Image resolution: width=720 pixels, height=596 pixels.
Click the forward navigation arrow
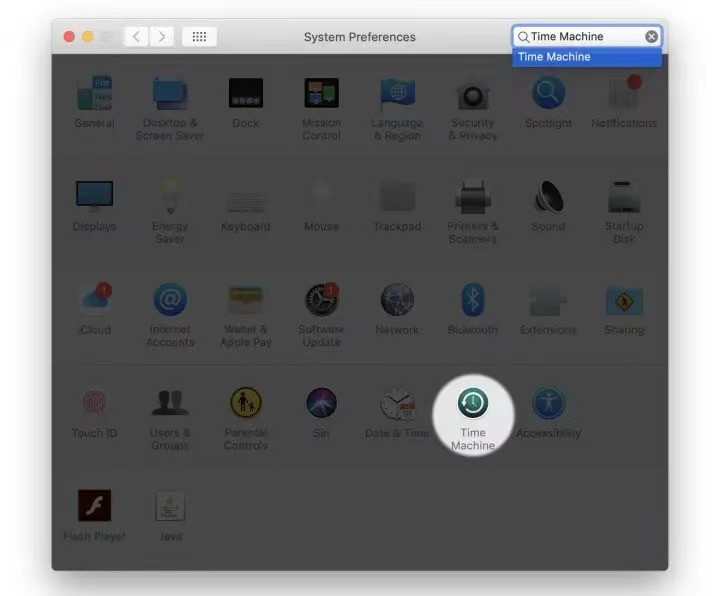[x=162, y=37]
